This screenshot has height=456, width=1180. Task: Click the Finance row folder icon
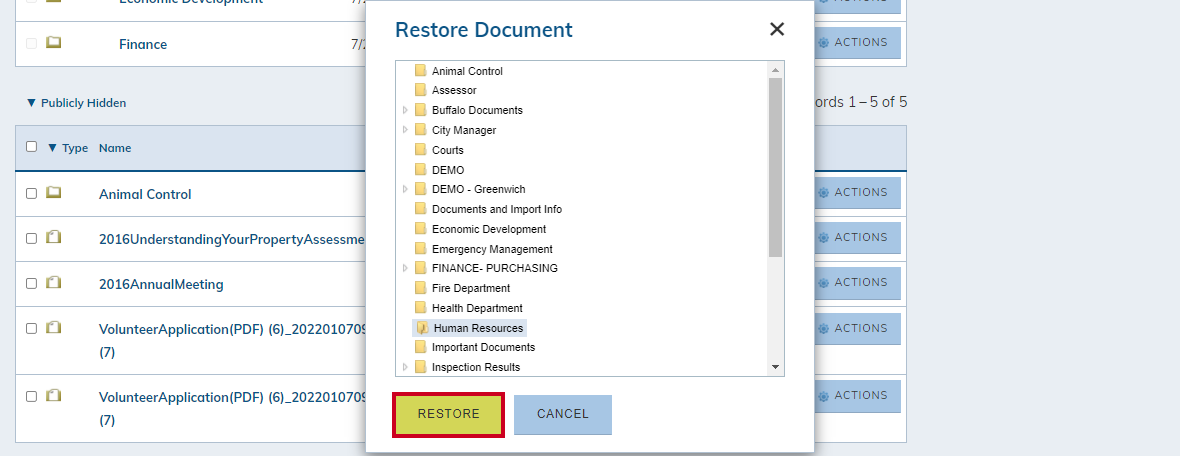click(x=53, y=43)
